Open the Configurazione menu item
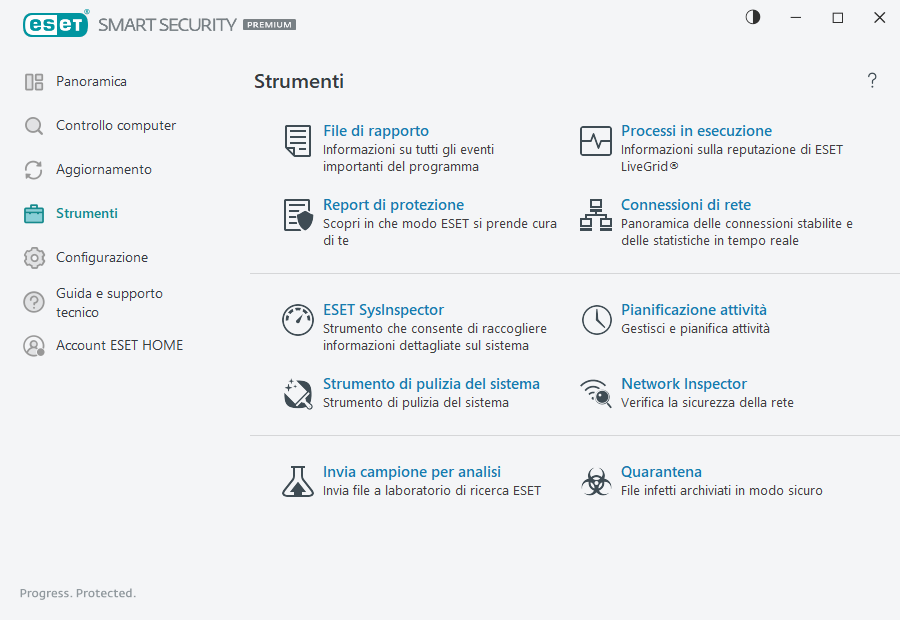This screenshot has height=620, width=900. (x=101, y=258)
